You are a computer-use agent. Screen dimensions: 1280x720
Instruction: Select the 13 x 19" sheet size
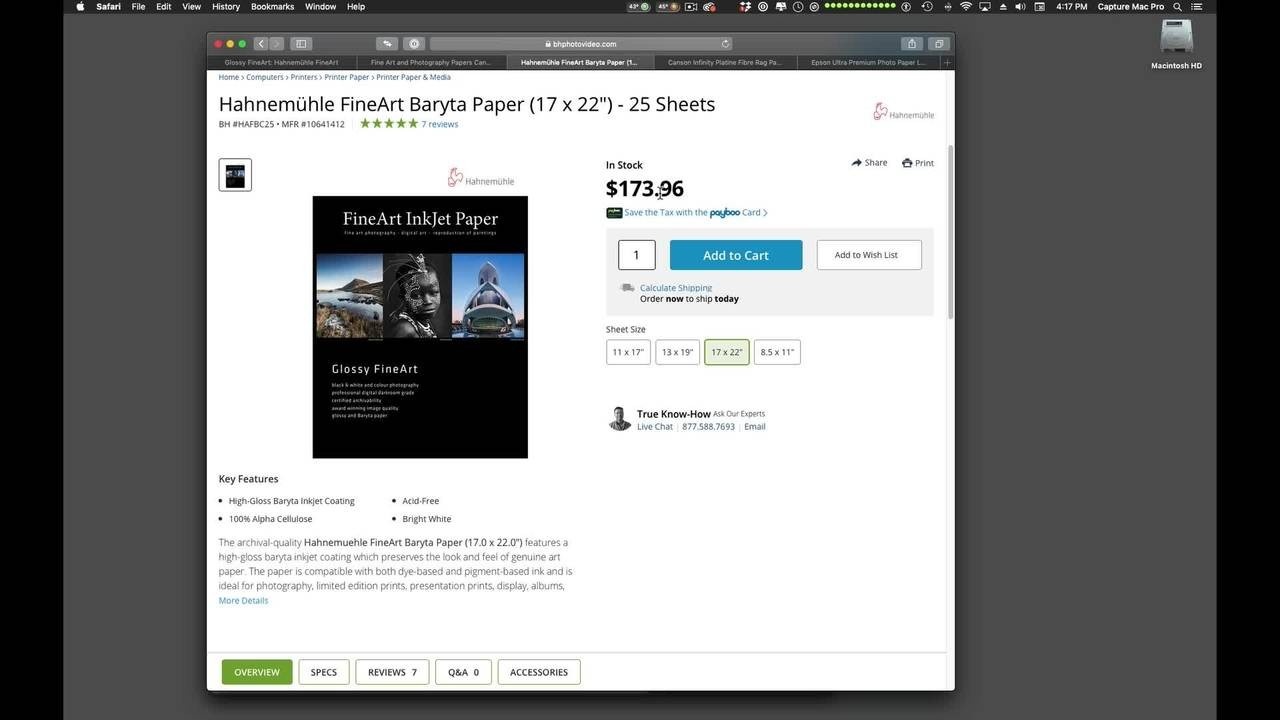(x=677, y=352)
